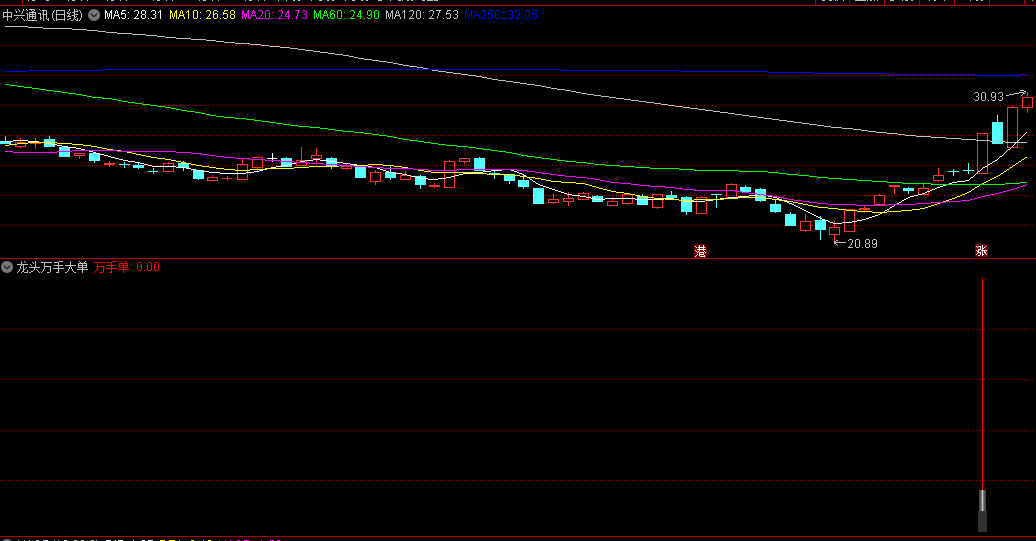Click the 20.89 low price label
Screen dimensions: 1036x541
[862, 244]
